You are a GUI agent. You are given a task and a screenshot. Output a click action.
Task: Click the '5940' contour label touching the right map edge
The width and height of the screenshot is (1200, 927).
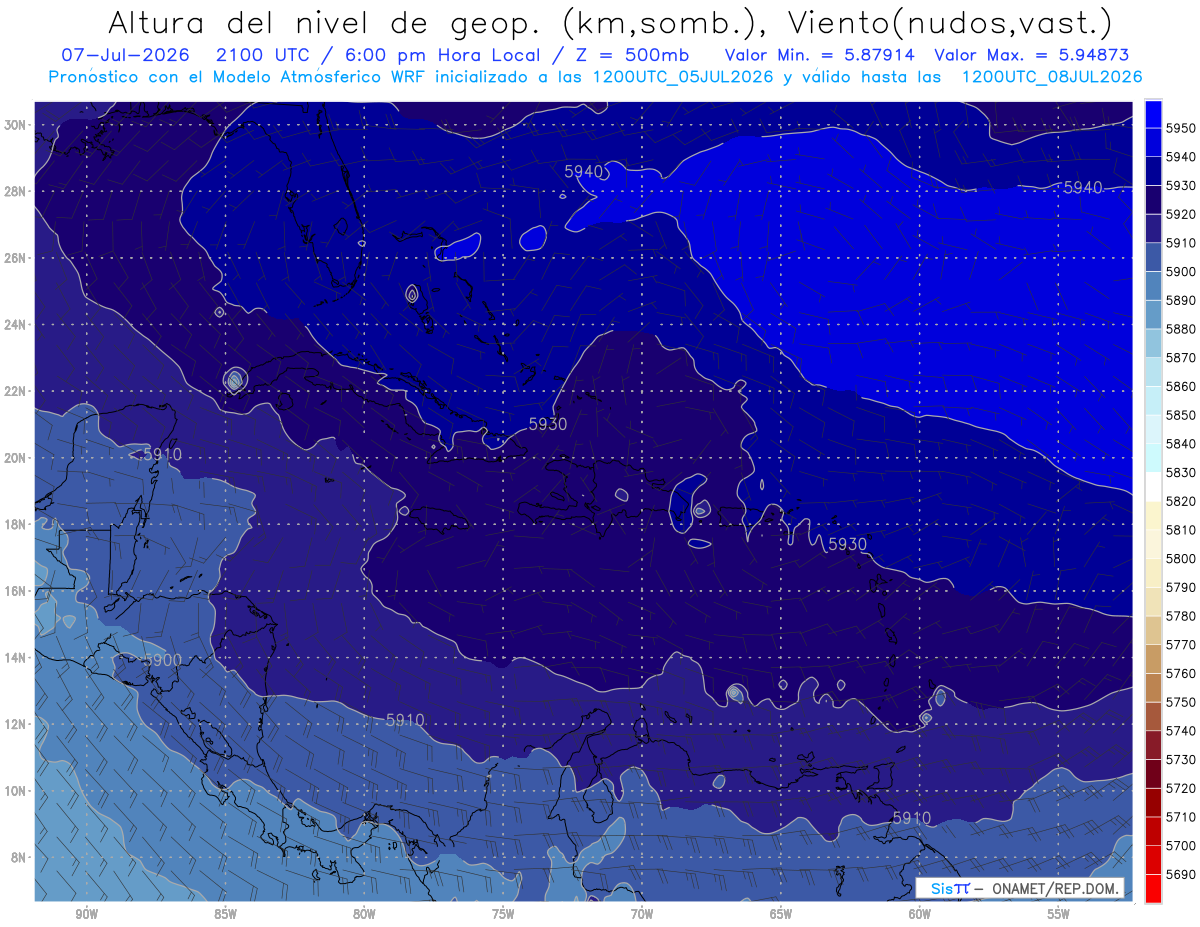click(x=1082, y=188)
